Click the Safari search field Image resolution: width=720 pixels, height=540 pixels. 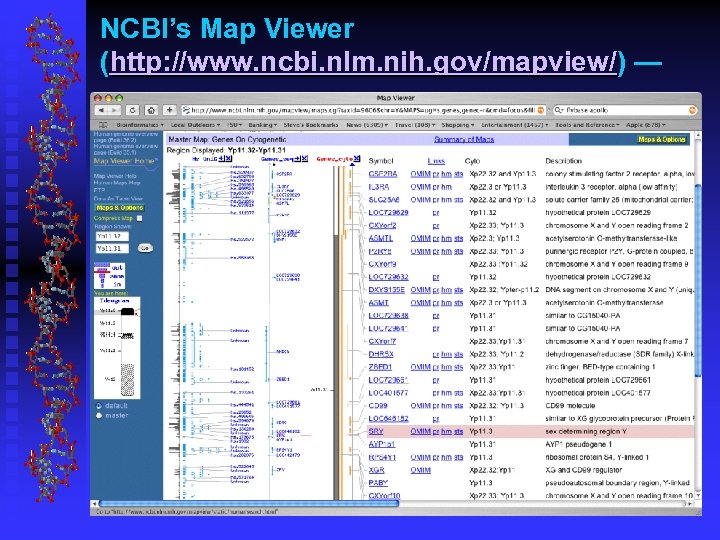coord(625,110)
